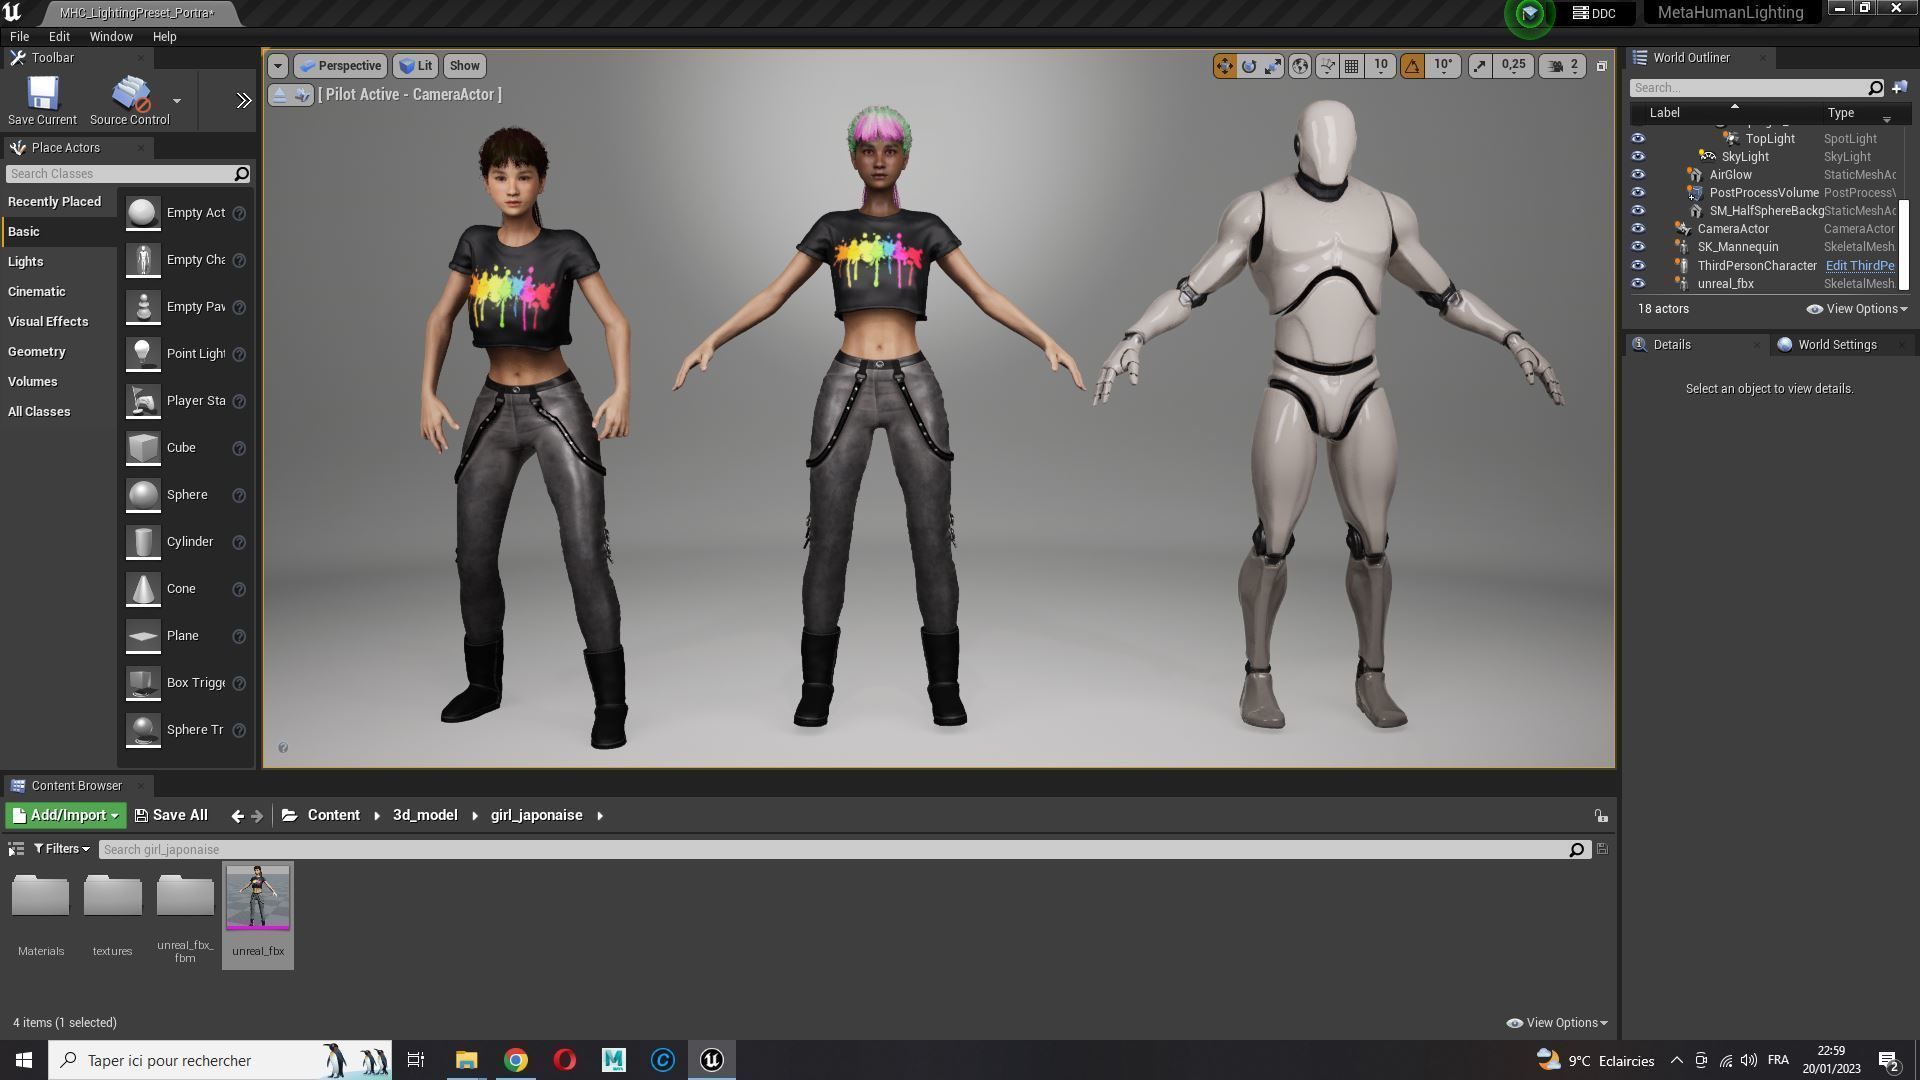Toggle grid snapping in viewport

[1352, 66]
